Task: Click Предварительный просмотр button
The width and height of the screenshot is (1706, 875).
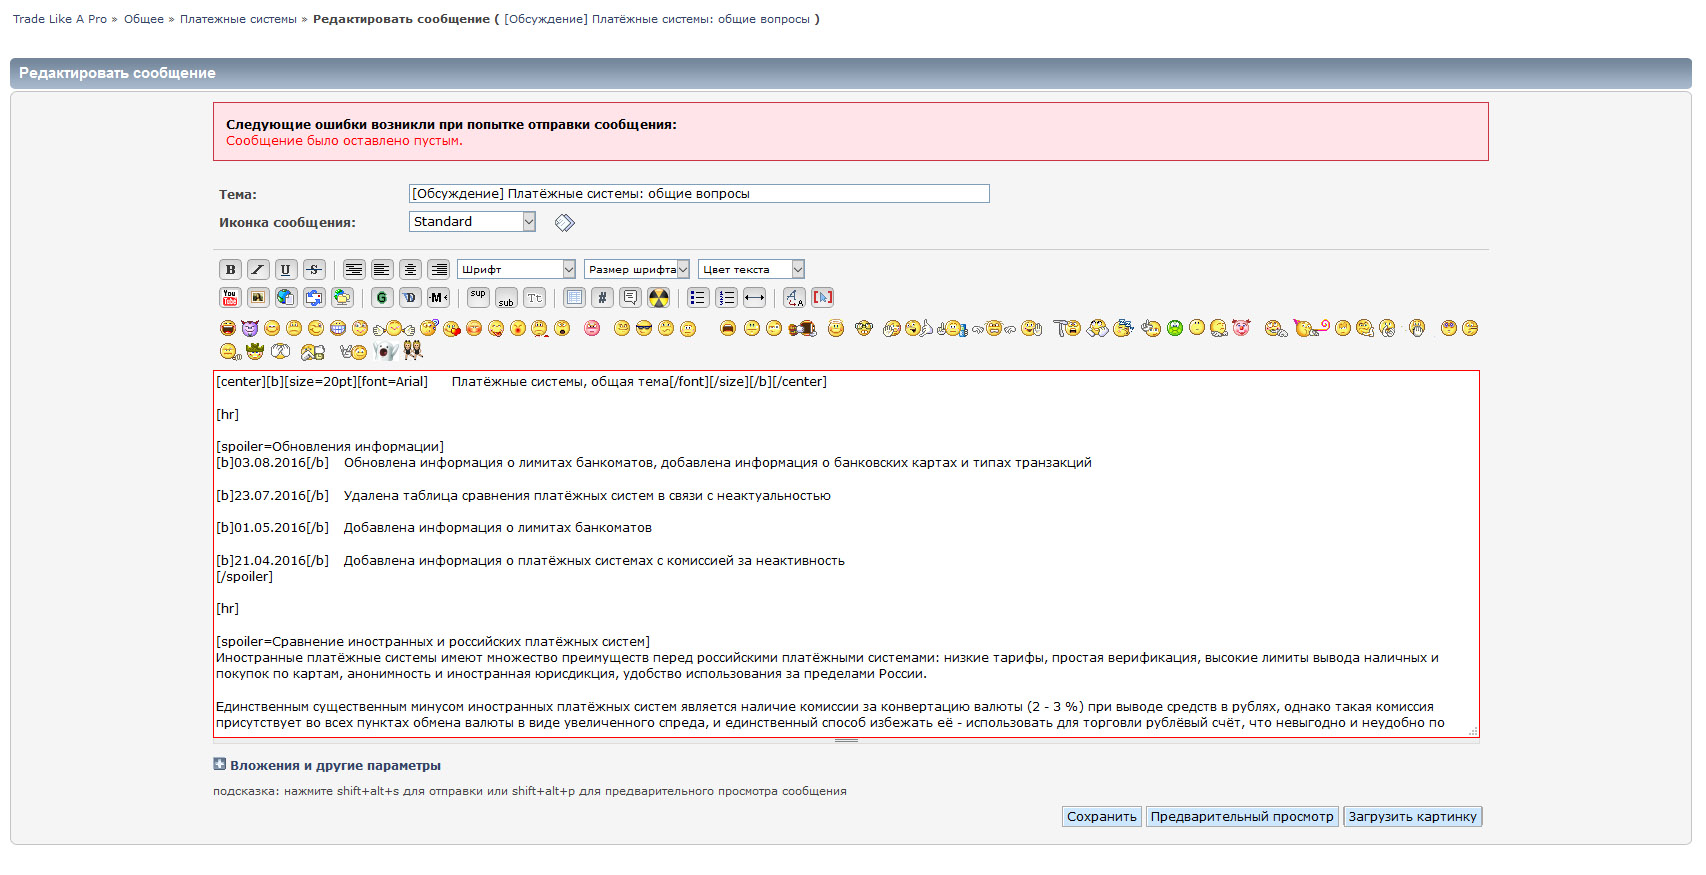Action: coord(1242,816)
